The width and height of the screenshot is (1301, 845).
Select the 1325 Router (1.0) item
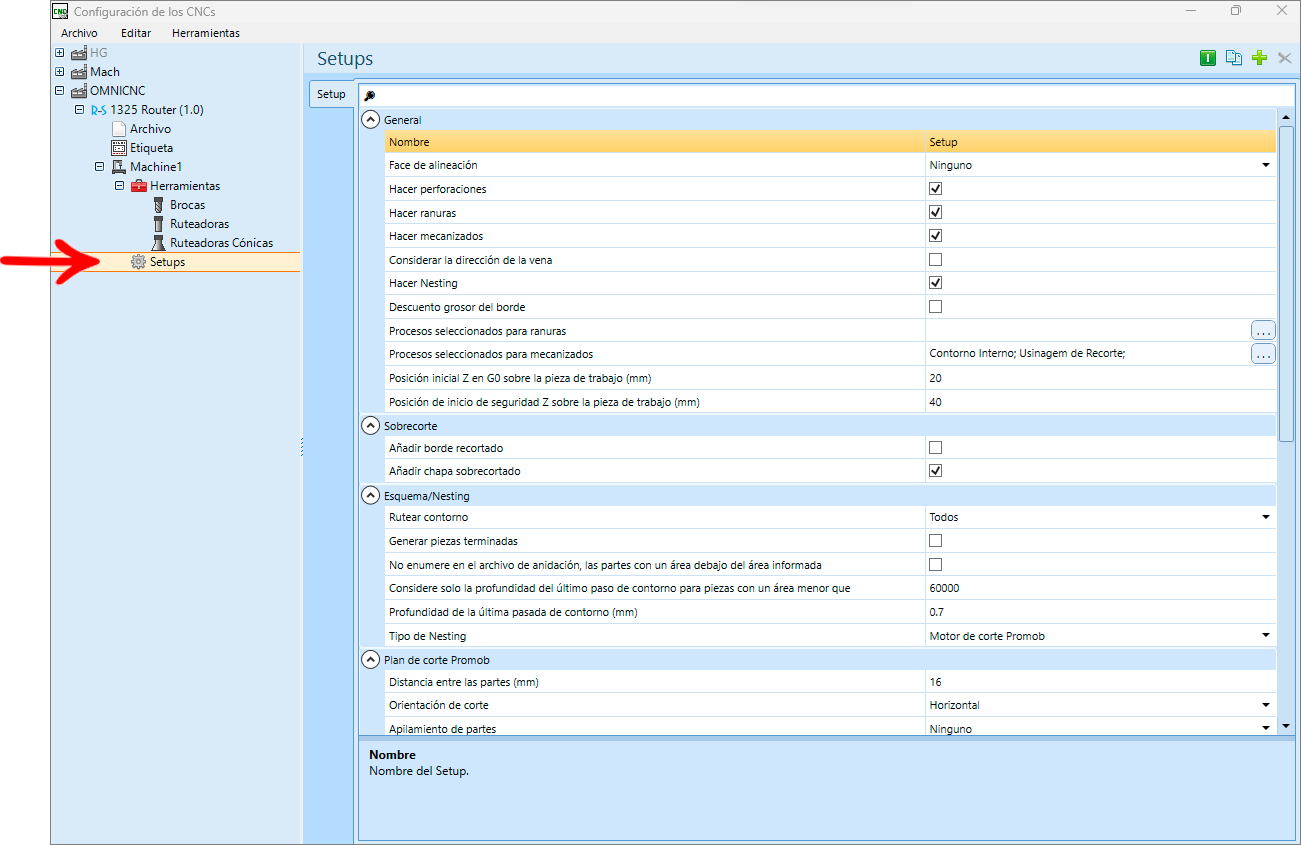pyautogui.click(x=156, y=110)
